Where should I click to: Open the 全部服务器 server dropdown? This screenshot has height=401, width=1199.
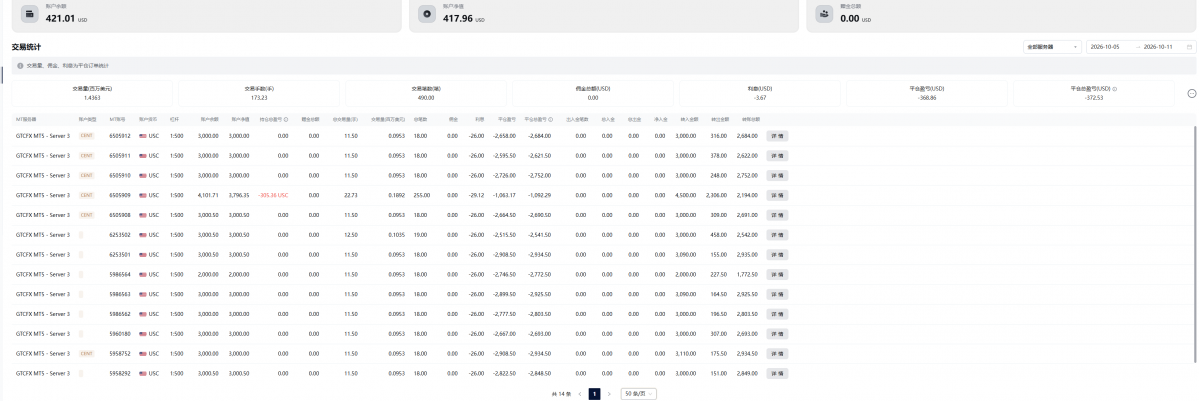click(1052, 47)
